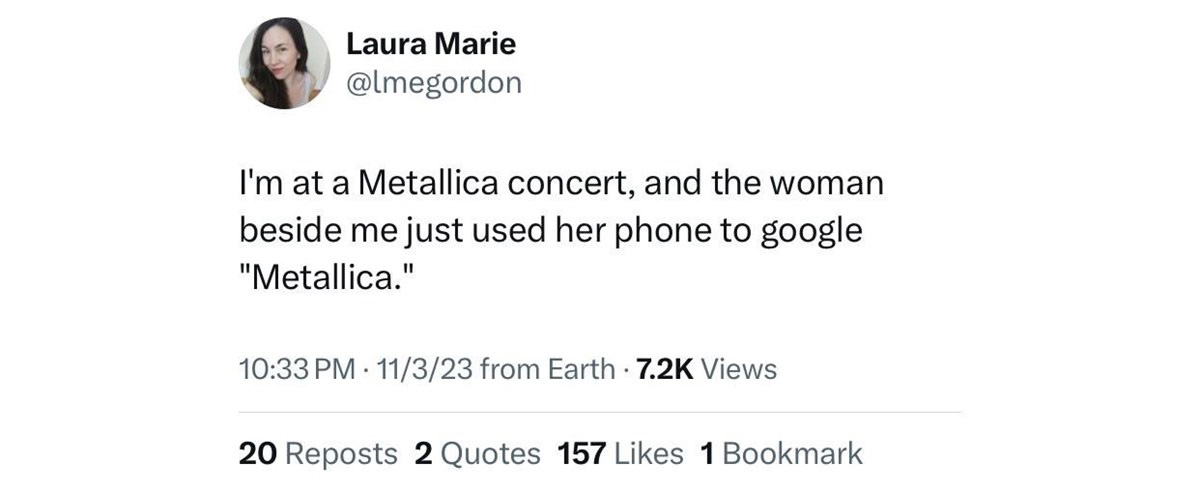Select the 11/3/23 date text

point(420,369)
